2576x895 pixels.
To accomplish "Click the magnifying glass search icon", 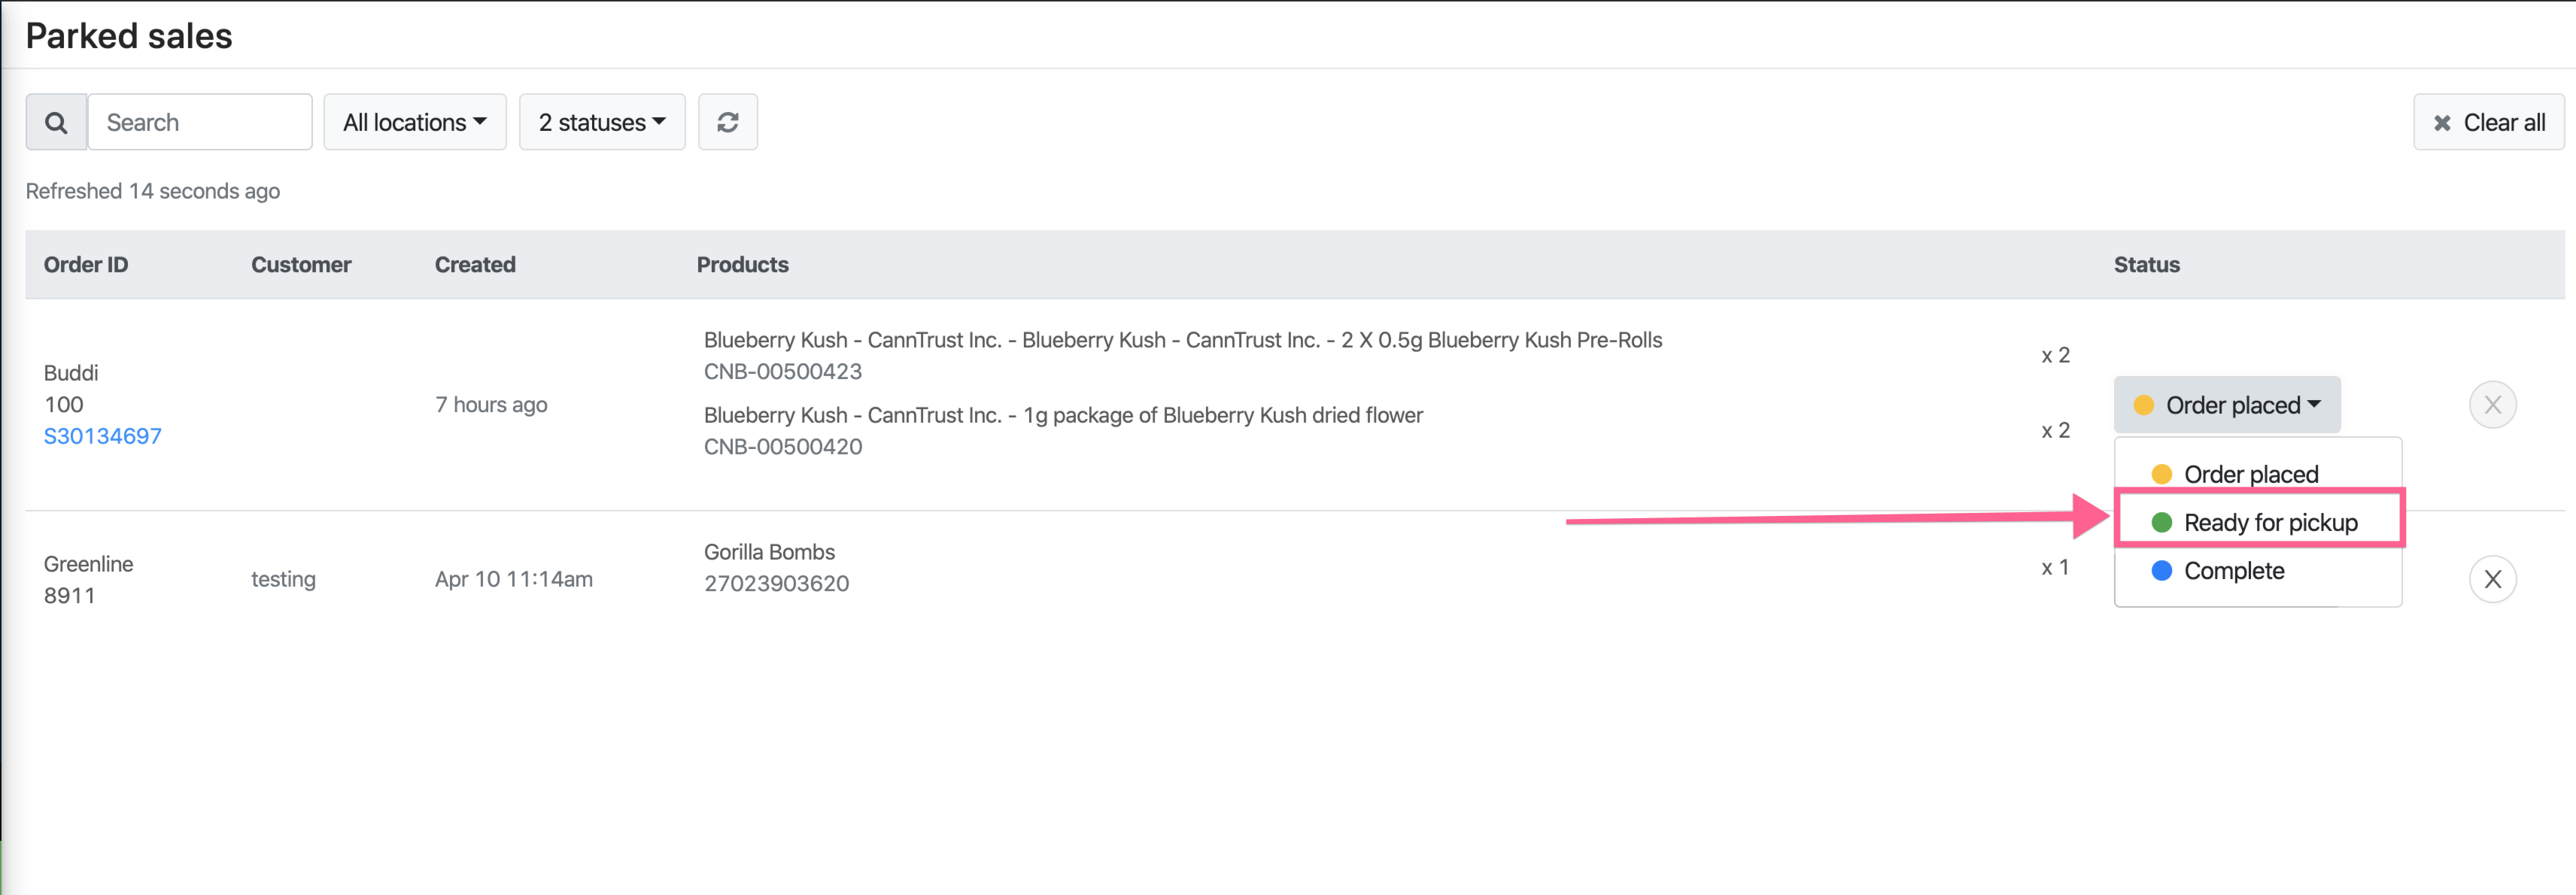I will [56, 122].
